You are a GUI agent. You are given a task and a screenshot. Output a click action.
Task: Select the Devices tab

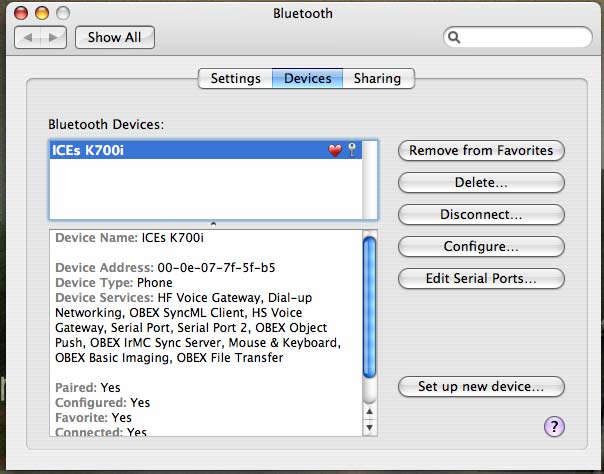[x=307, y=79]
